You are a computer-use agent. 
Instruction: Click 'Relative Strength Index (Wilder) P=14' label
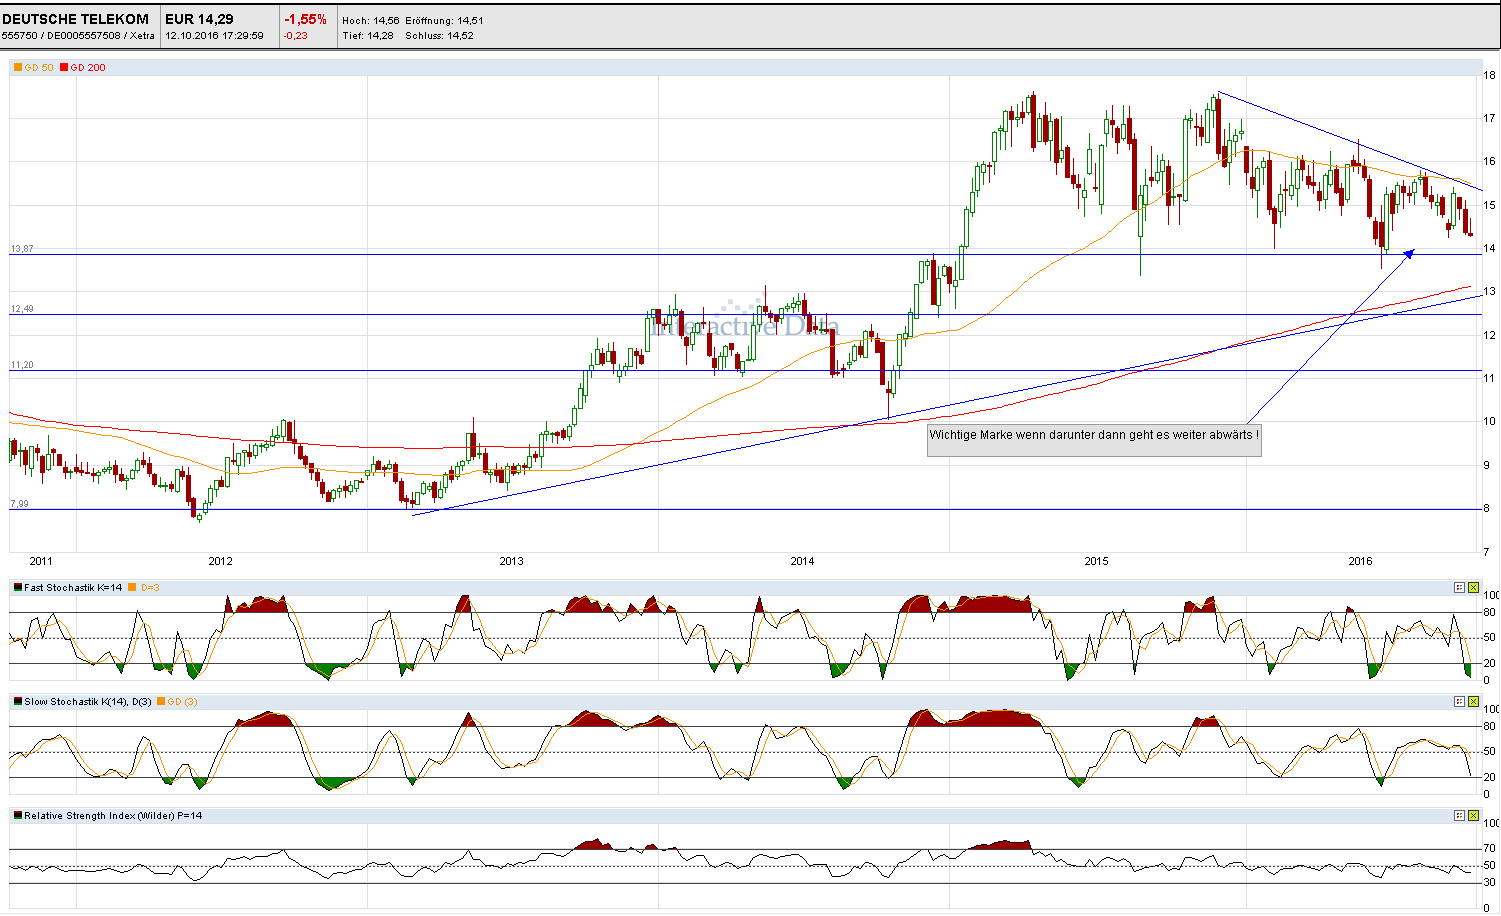113,816
